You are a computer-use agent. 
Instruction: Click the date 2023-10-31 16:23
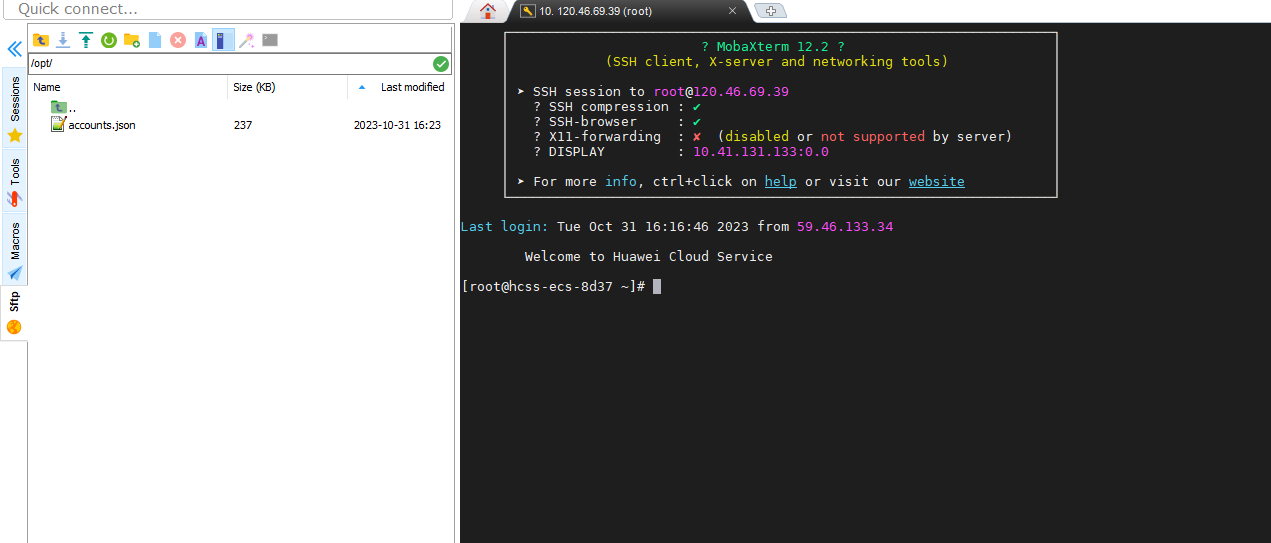coord(397,125)
